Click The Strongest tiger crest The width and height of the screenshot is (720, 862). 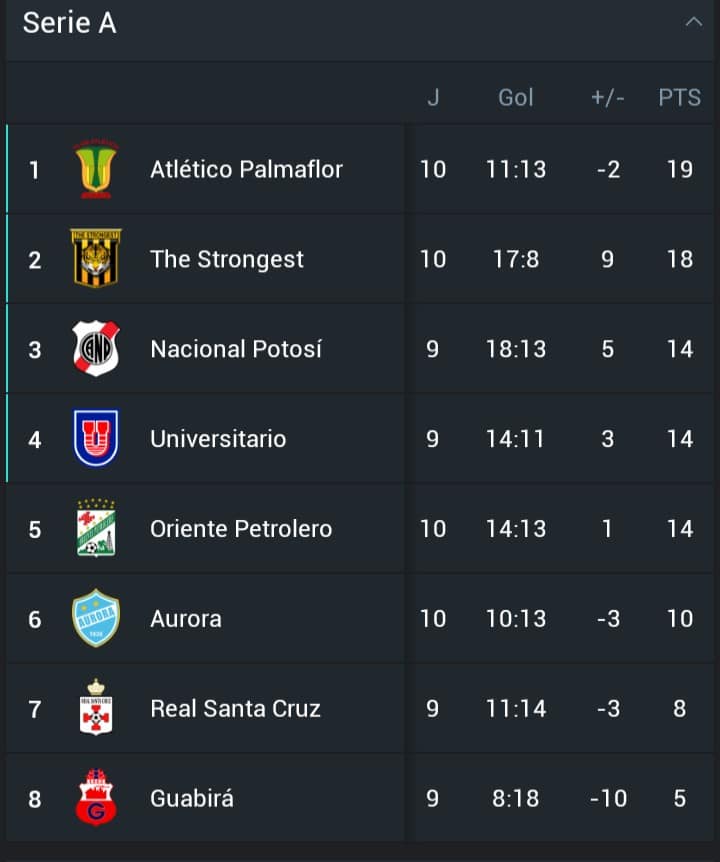[96, 259]
